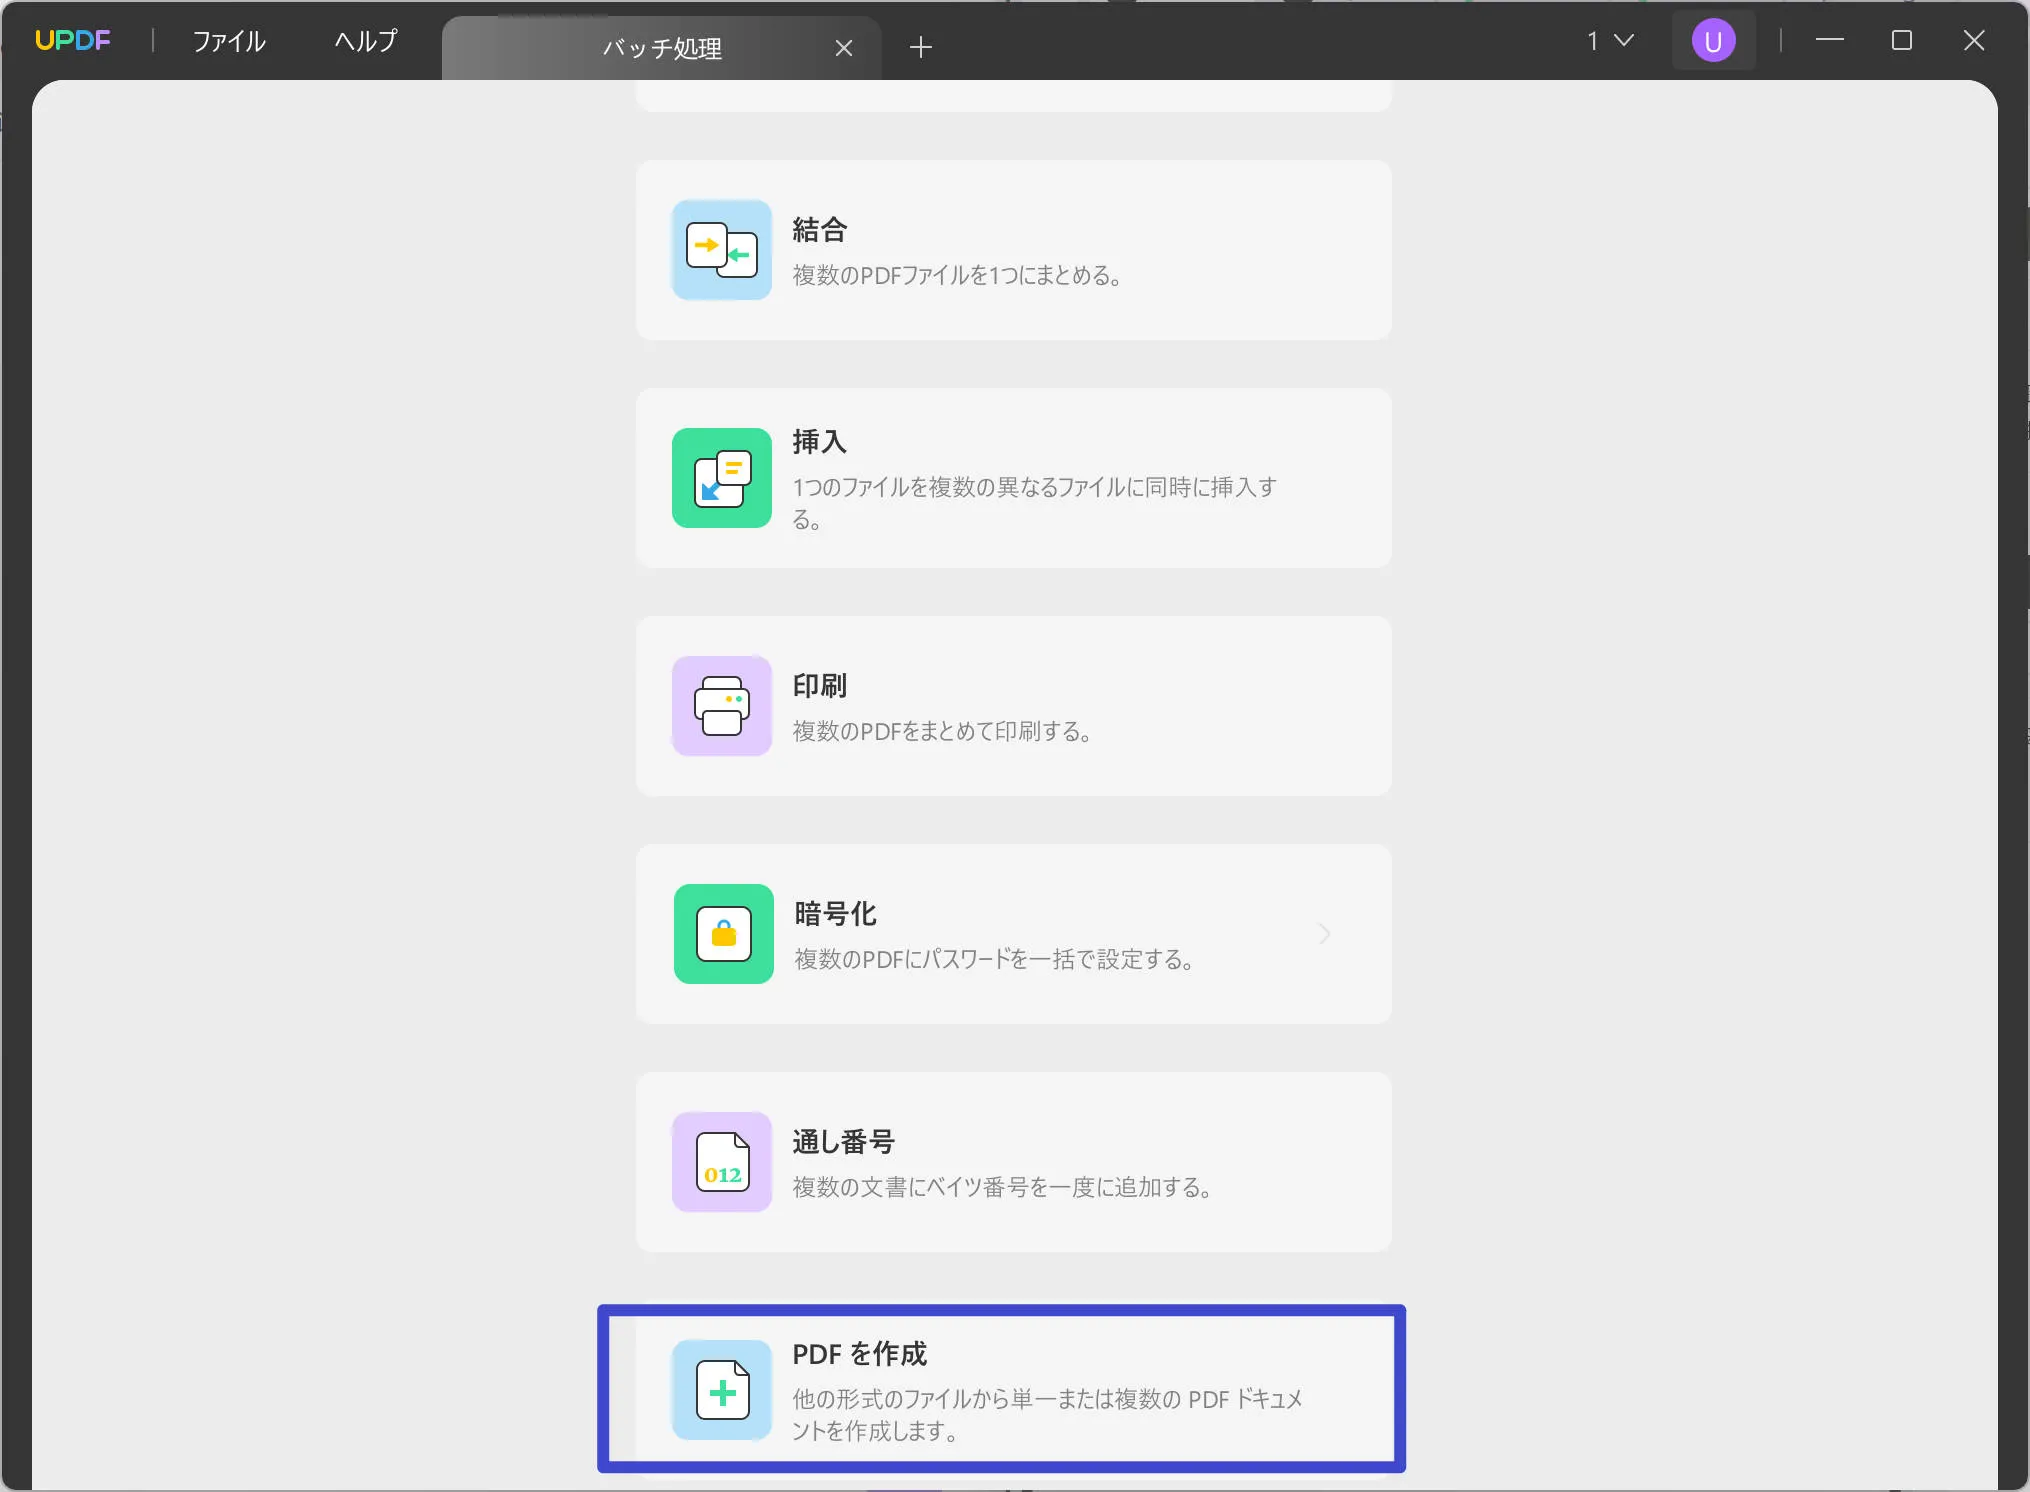
Task: Open the 印刷 batch card title
Action: [x=820, y=686]
